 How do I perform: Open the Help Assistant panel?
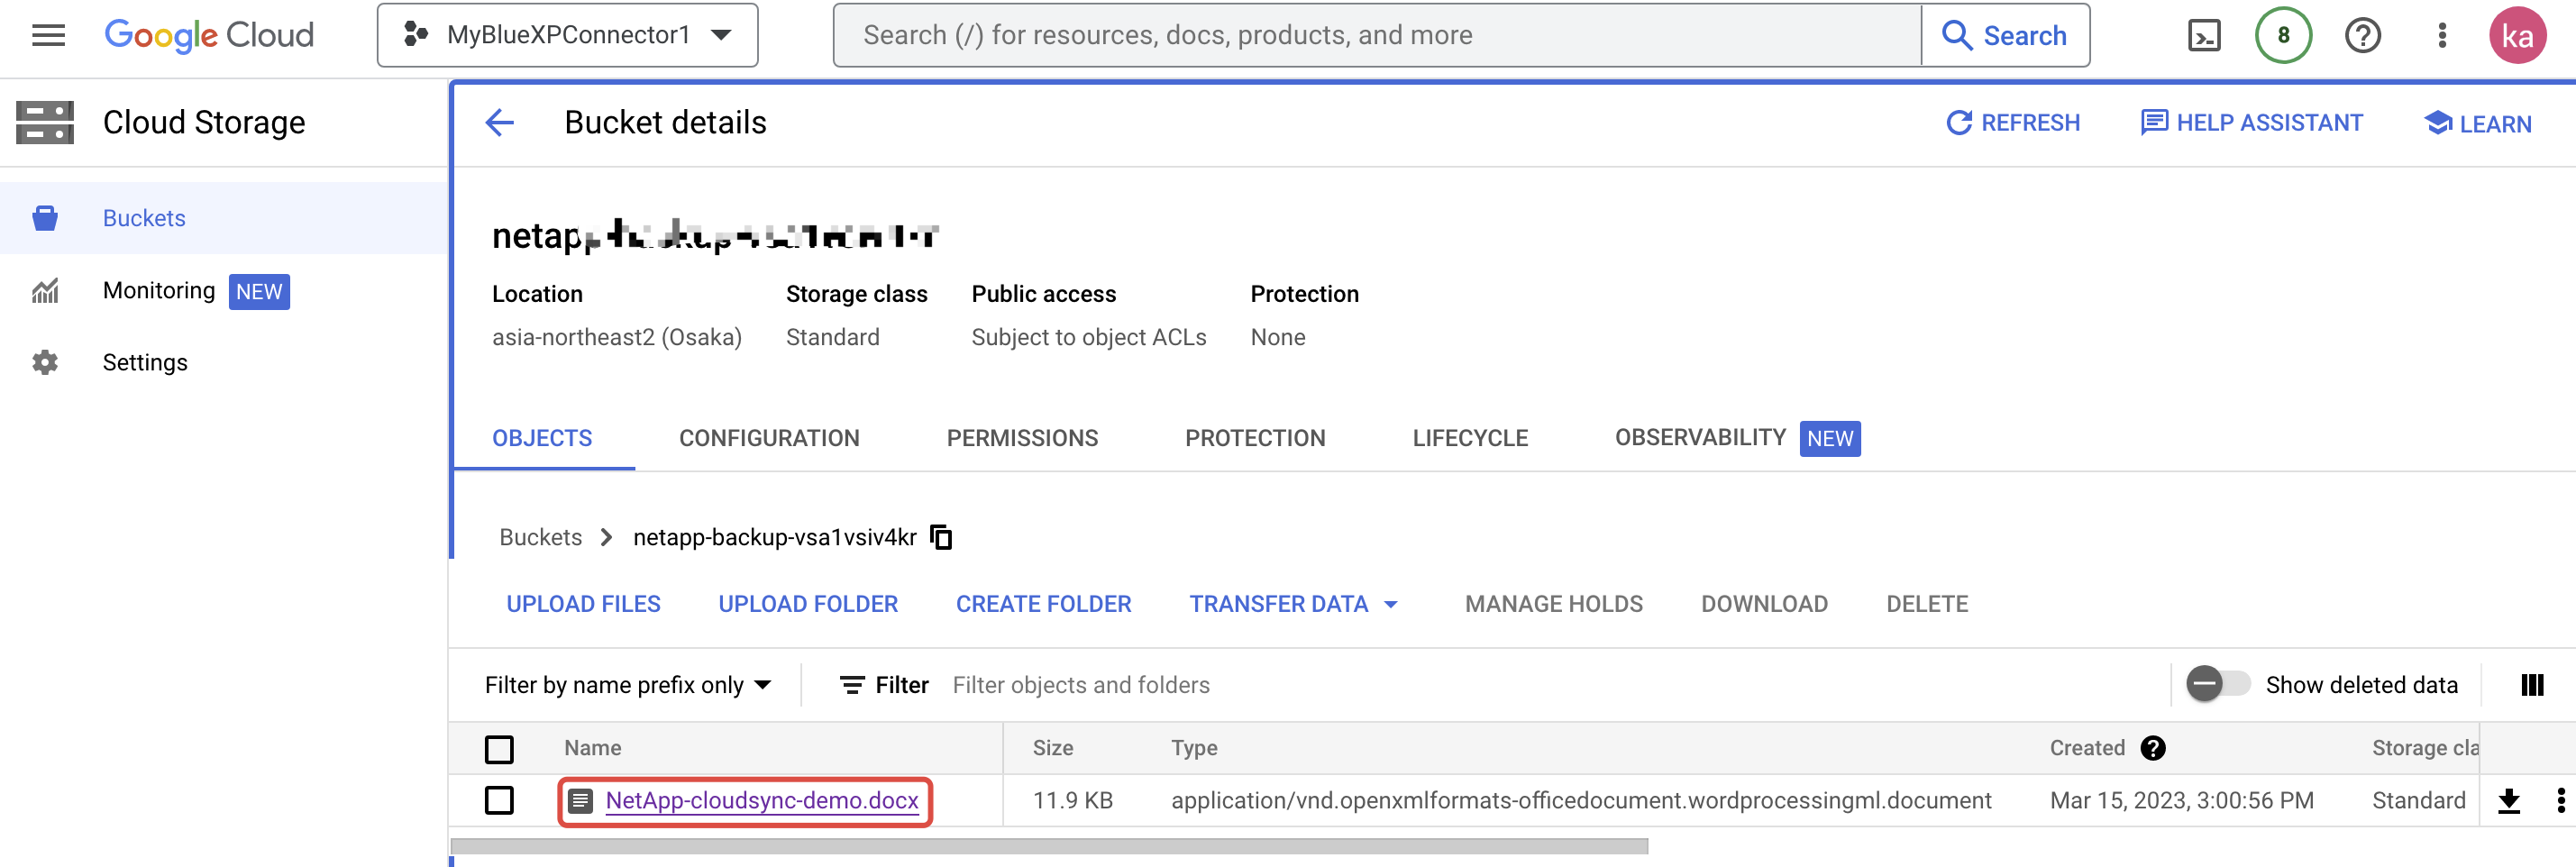[x=2252, y=123]
